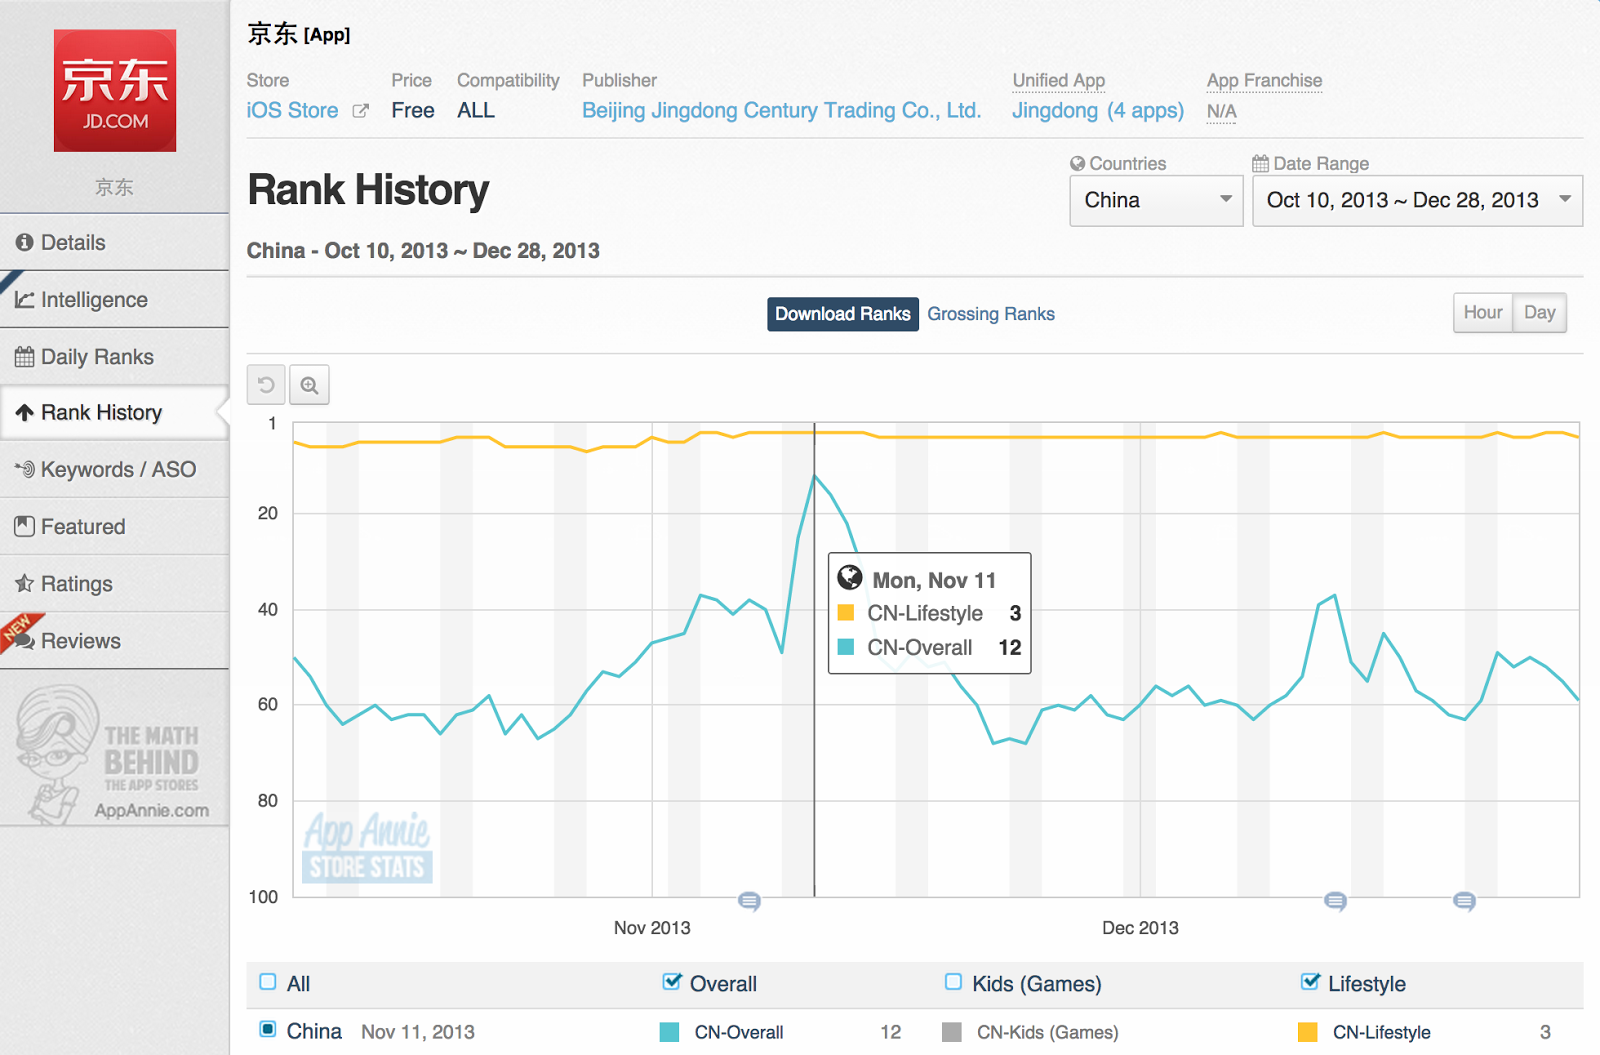
Task: Click the Date Range calendar icon
Action: click(x=1260, y=163)
